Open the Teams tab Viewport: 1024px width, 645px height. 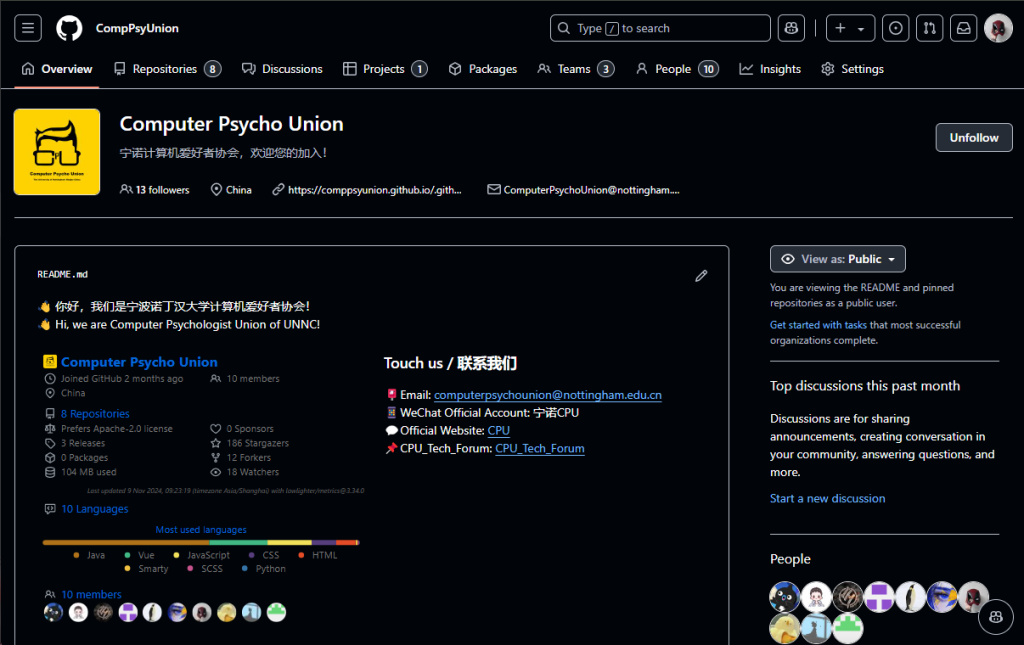point(575,69)
